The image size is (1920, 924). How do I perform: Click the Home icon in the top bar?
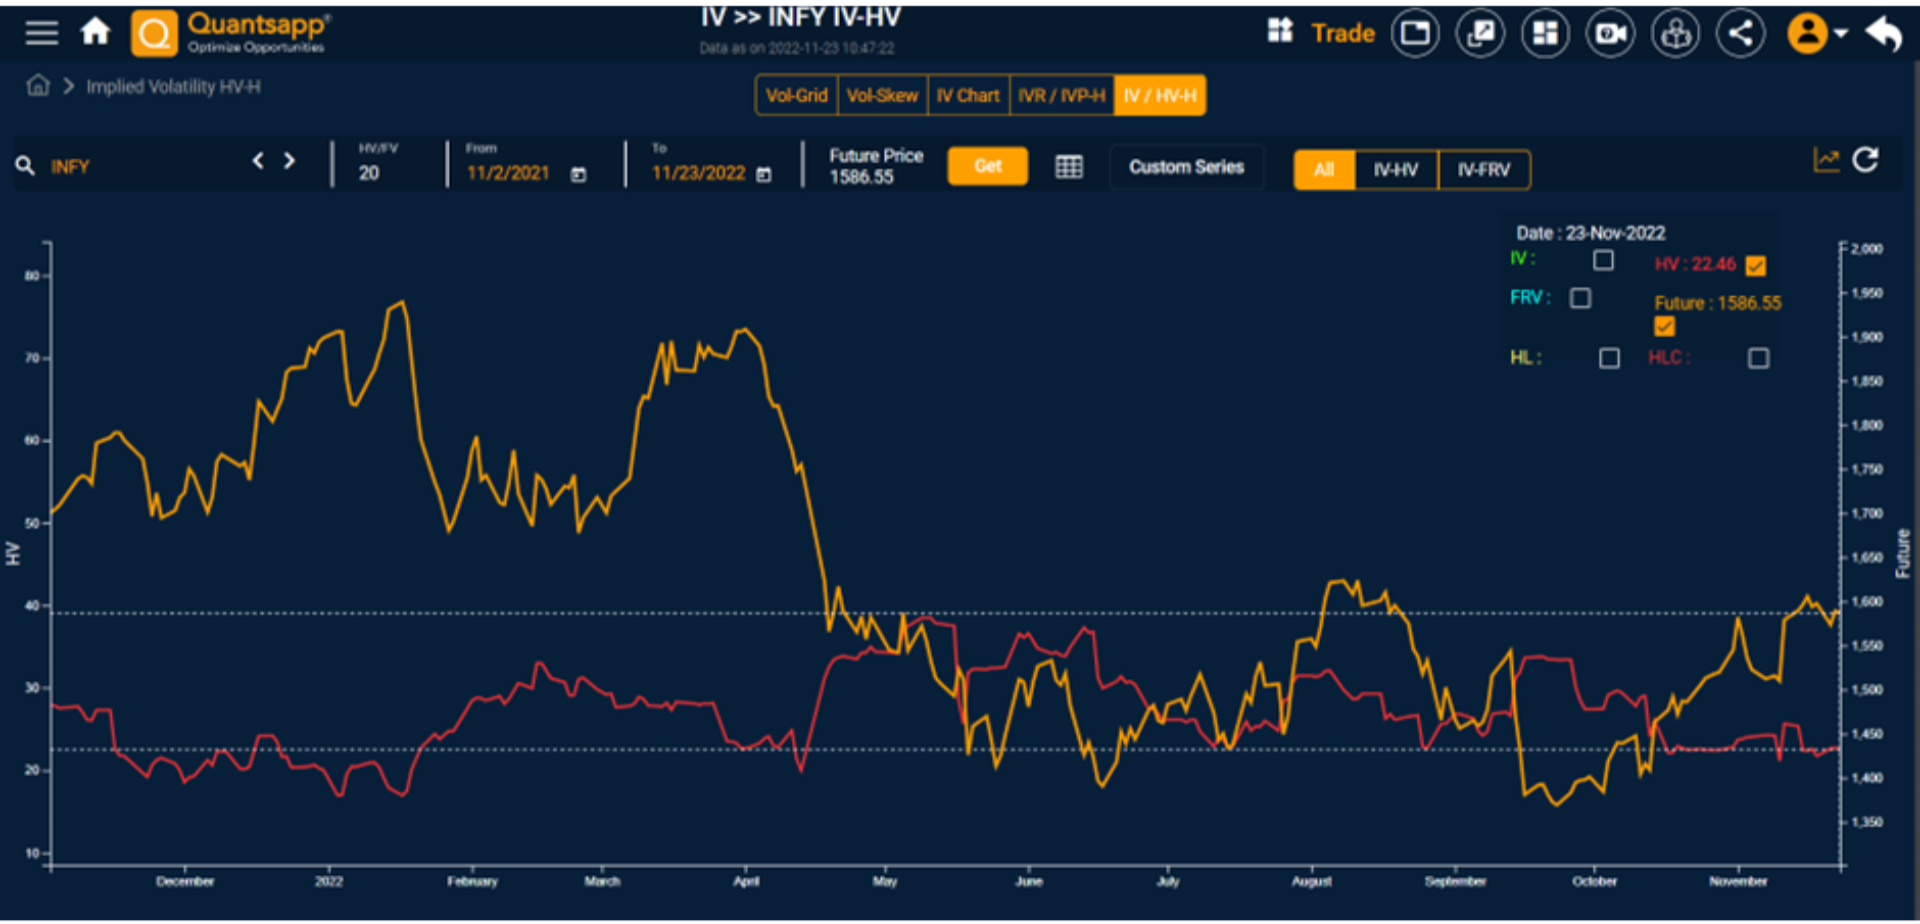click(95, 30)
